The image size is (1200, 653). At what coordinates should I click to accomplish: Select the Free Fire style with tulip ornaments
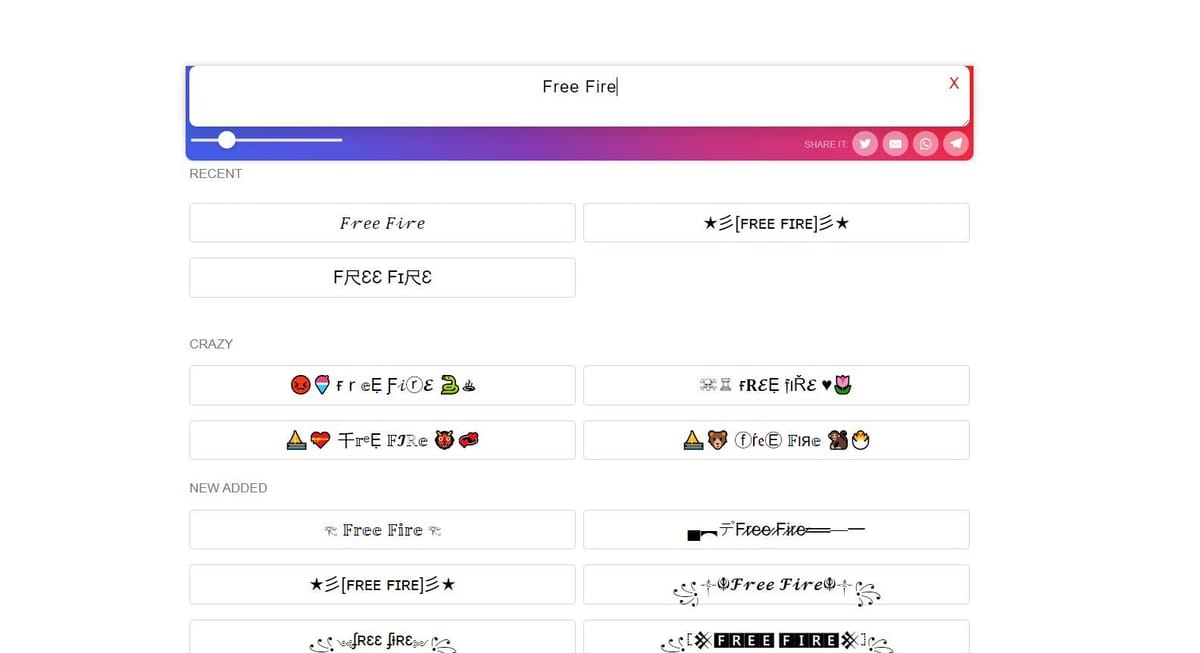382,529
